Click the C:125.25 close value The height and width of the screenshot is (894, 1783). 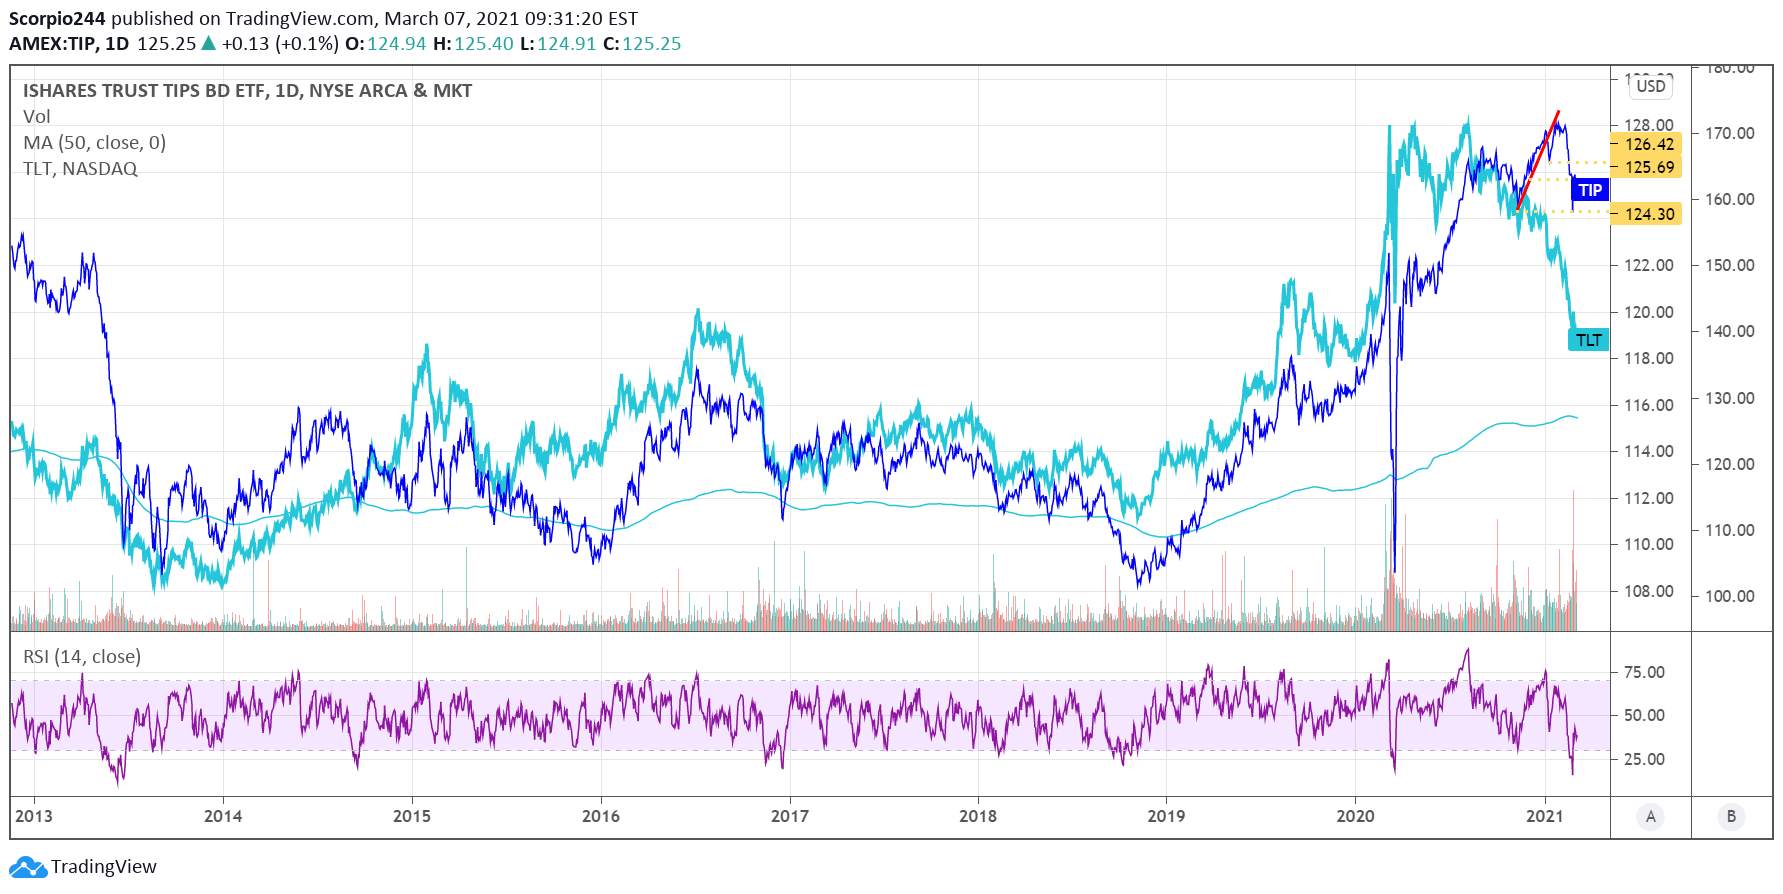pyautogui.click(x=642, y=44)
